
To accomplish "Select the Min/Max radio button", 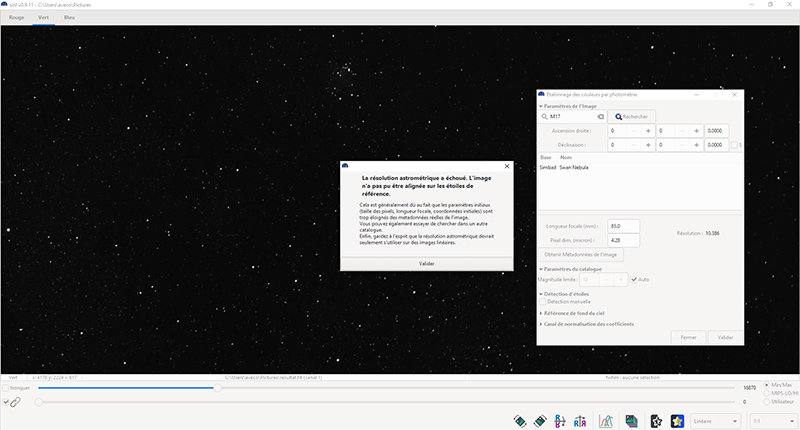I will (767, 385).
